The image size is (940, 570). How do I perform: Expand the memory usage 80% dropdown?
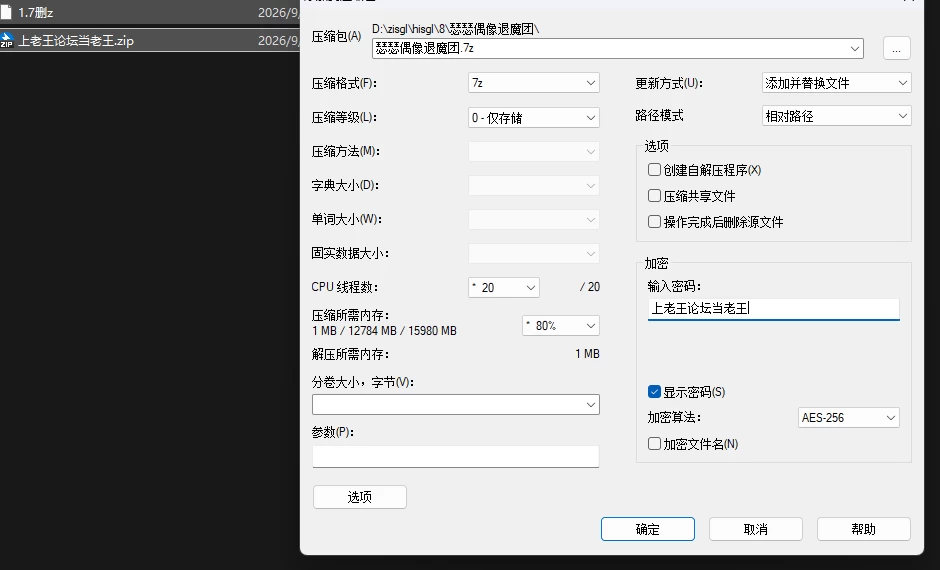click(561, 325)
